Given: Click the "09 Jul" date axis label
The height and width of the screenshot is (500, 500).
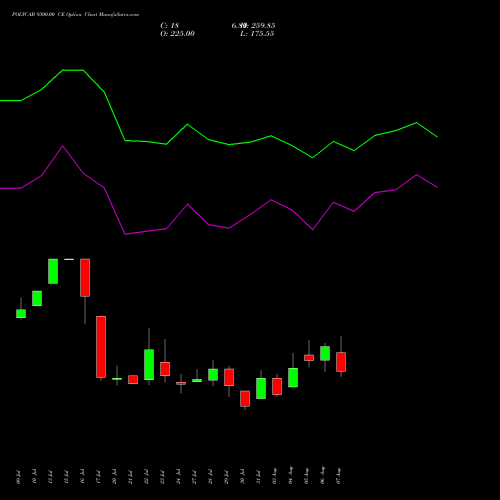Looking at the screenshot, I should [18, 477].
